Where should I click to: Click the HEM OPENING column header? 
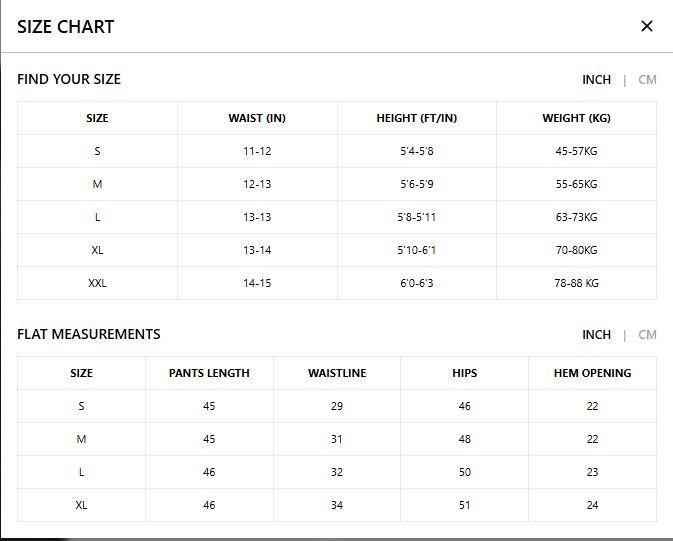592,373
